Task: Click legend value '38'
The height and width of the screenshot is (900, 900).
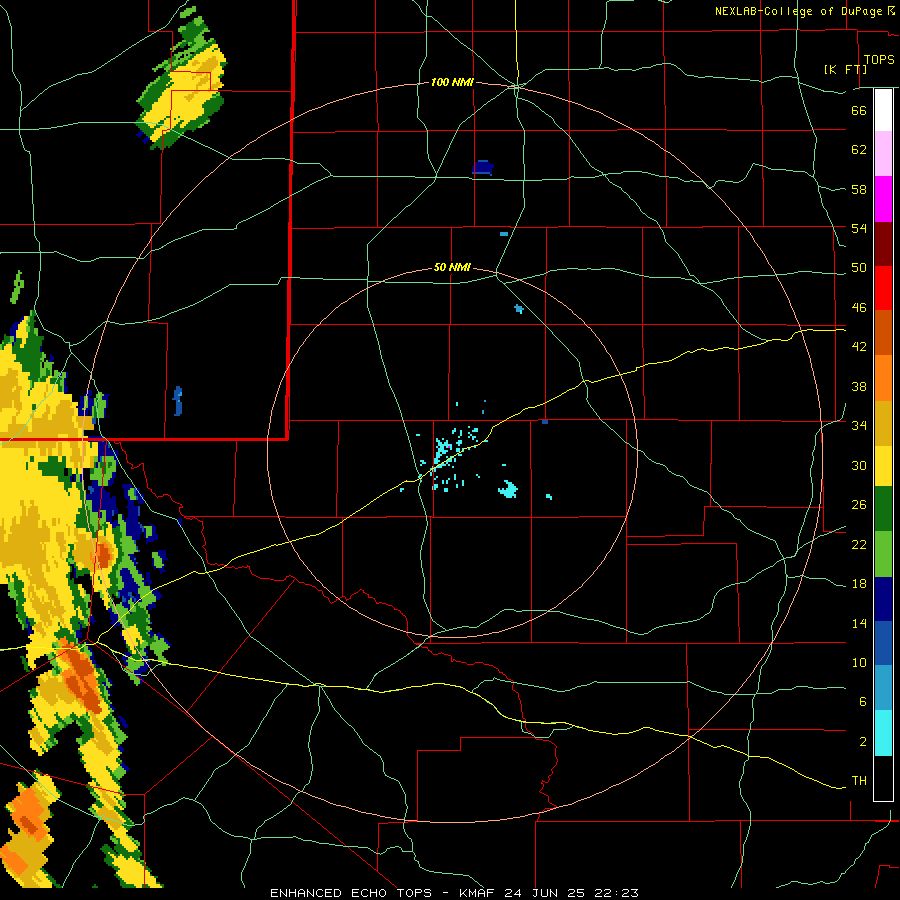Action: tap(859, 387)
